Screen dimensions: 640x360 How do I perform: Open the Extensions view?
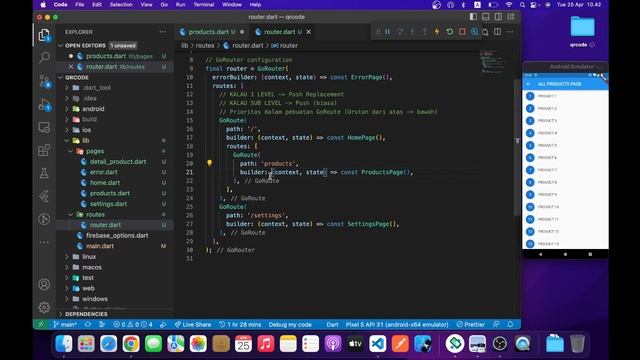click(44, 150)
